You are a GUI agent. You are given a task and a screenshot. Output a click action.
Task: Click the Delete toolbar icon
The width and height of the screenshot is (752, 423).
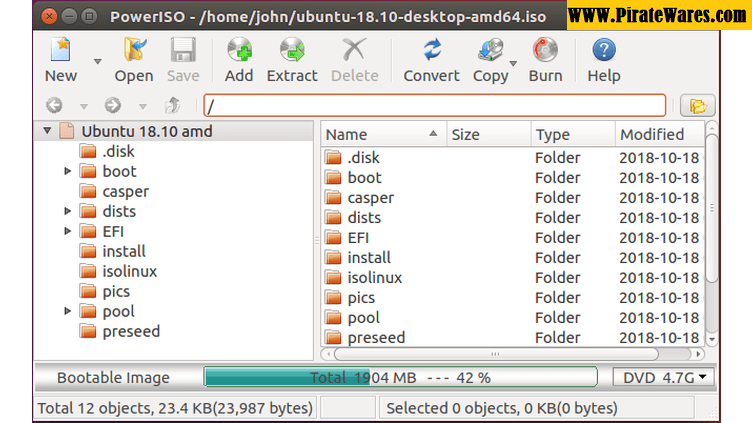[354, 50]
